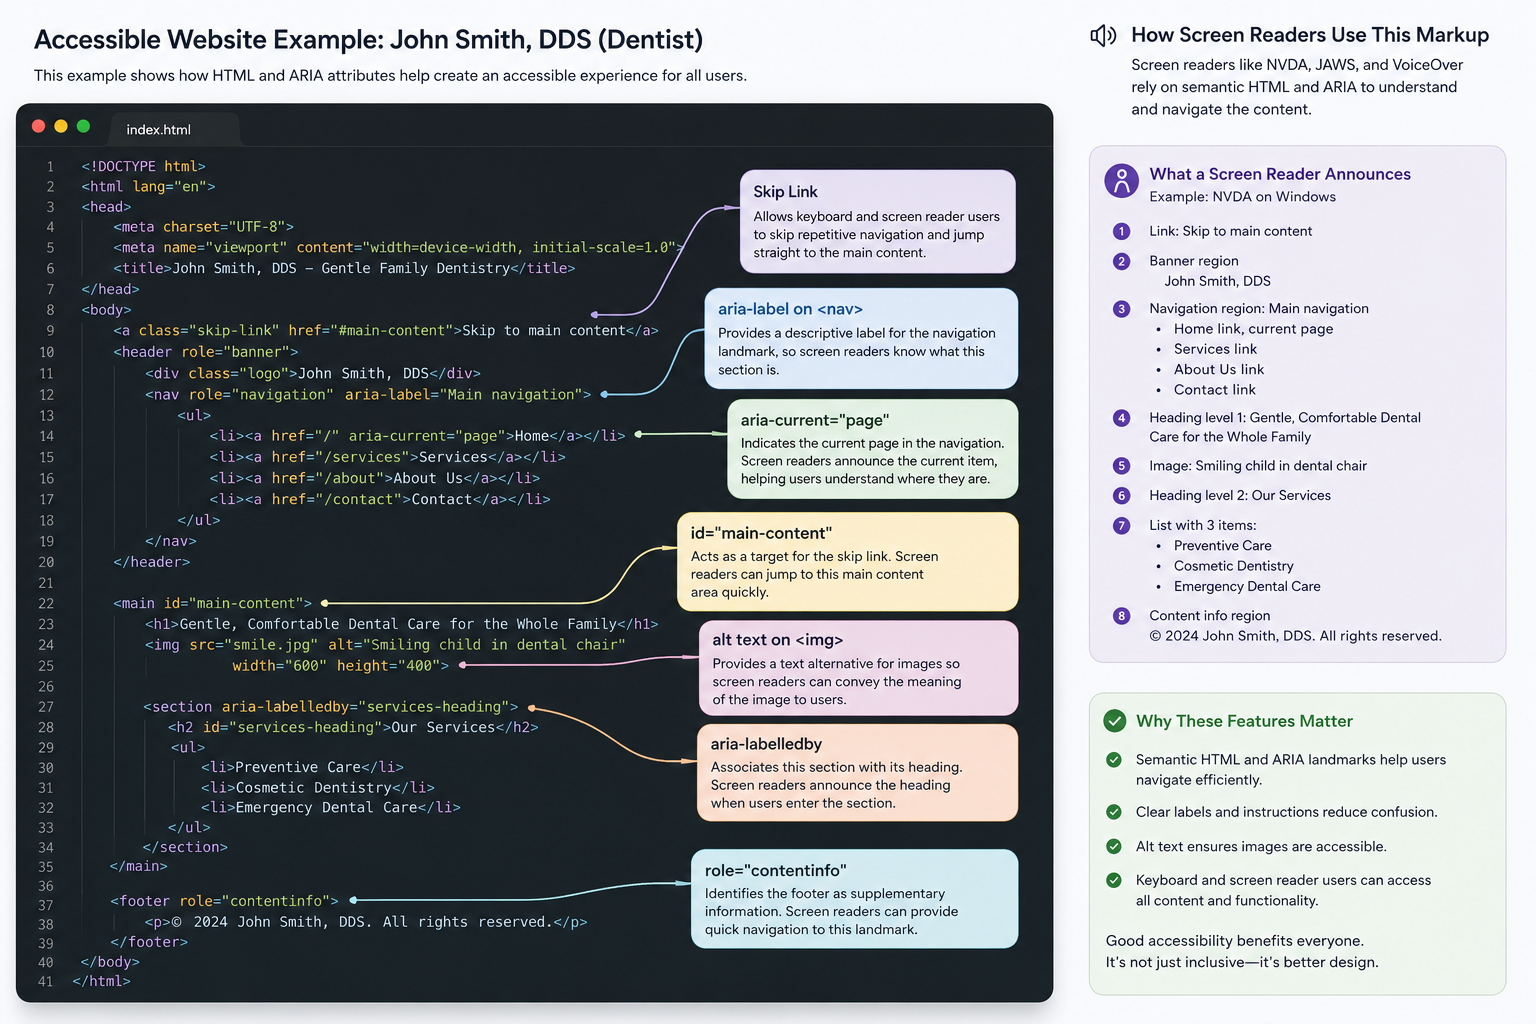The image size is (1536, 1024).
Task: Click the Emergency Dental Care list item code line
Action: 331,807
